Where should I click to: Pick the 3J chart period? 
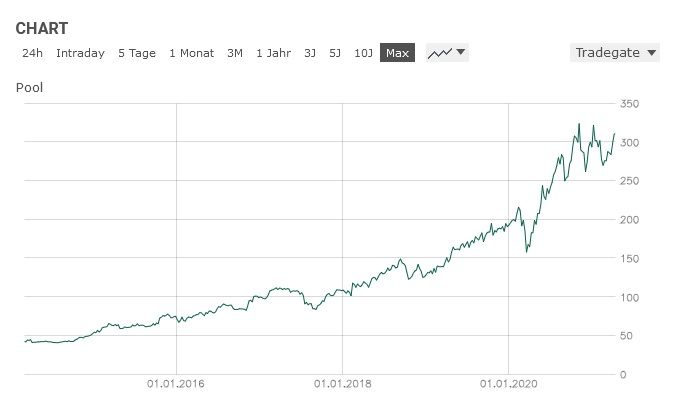(310, 53)
